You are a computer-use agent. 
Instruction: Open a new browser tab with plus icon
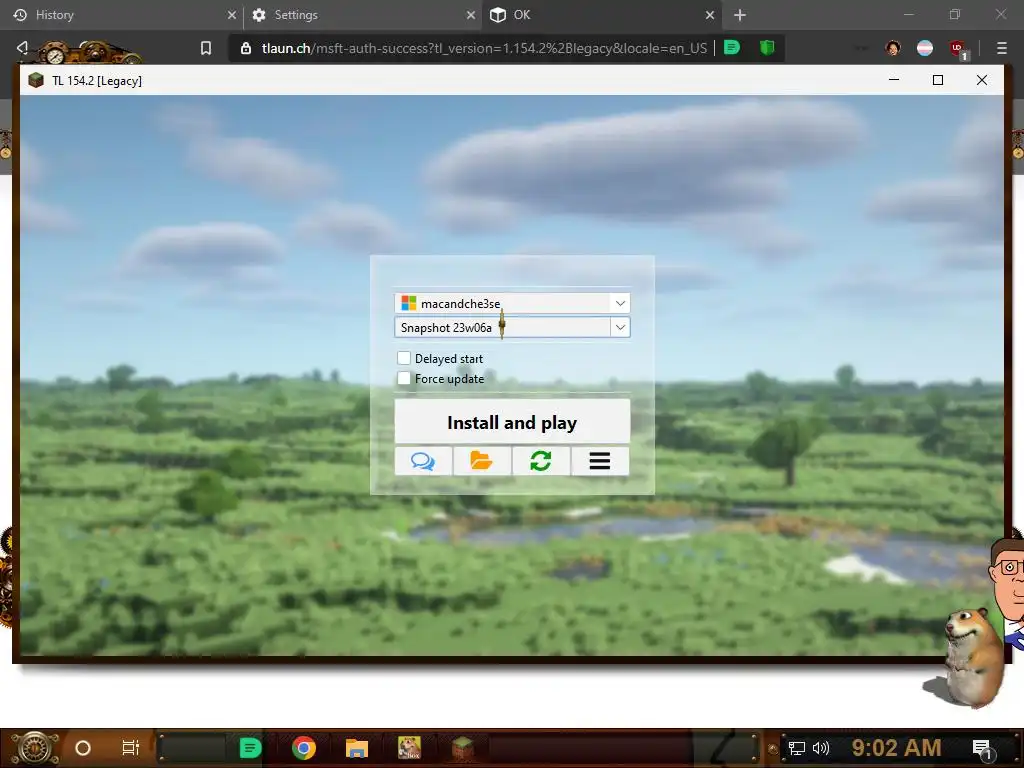coord(739,15)
